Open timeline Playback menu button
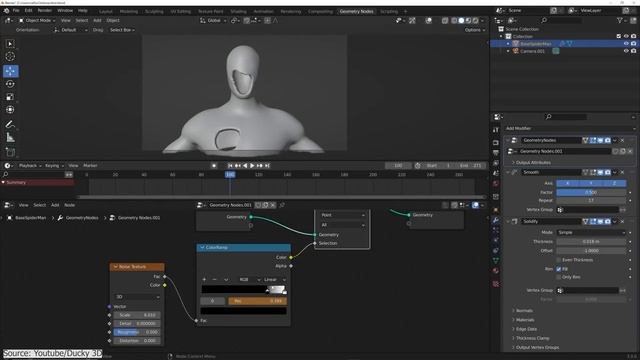 pyautogui.click(x=30, y=166)
